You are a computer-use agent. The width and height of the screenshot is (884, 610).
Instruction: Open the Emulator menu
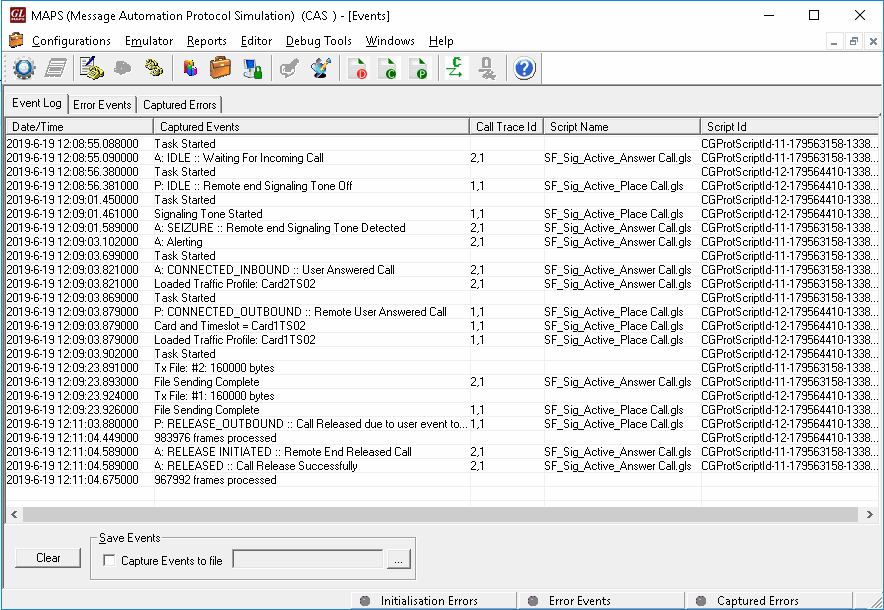(x=149, y=41)
